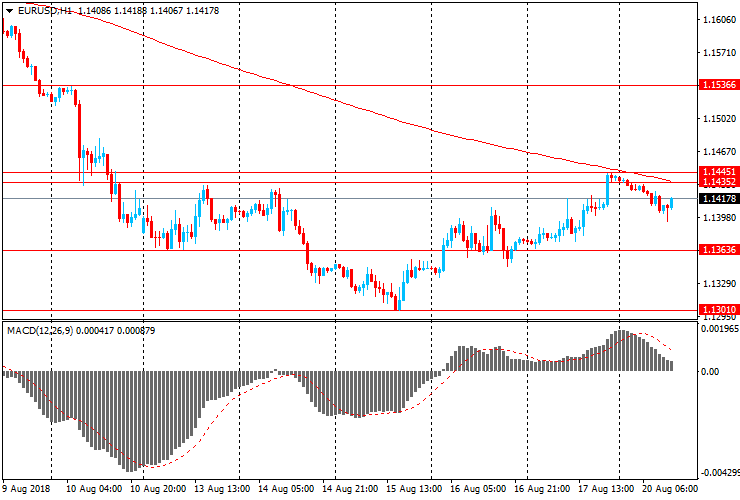The image size is (740, 500).
Task: Click the 16 Aug 21:00 time label
Action: coord(542,489)
